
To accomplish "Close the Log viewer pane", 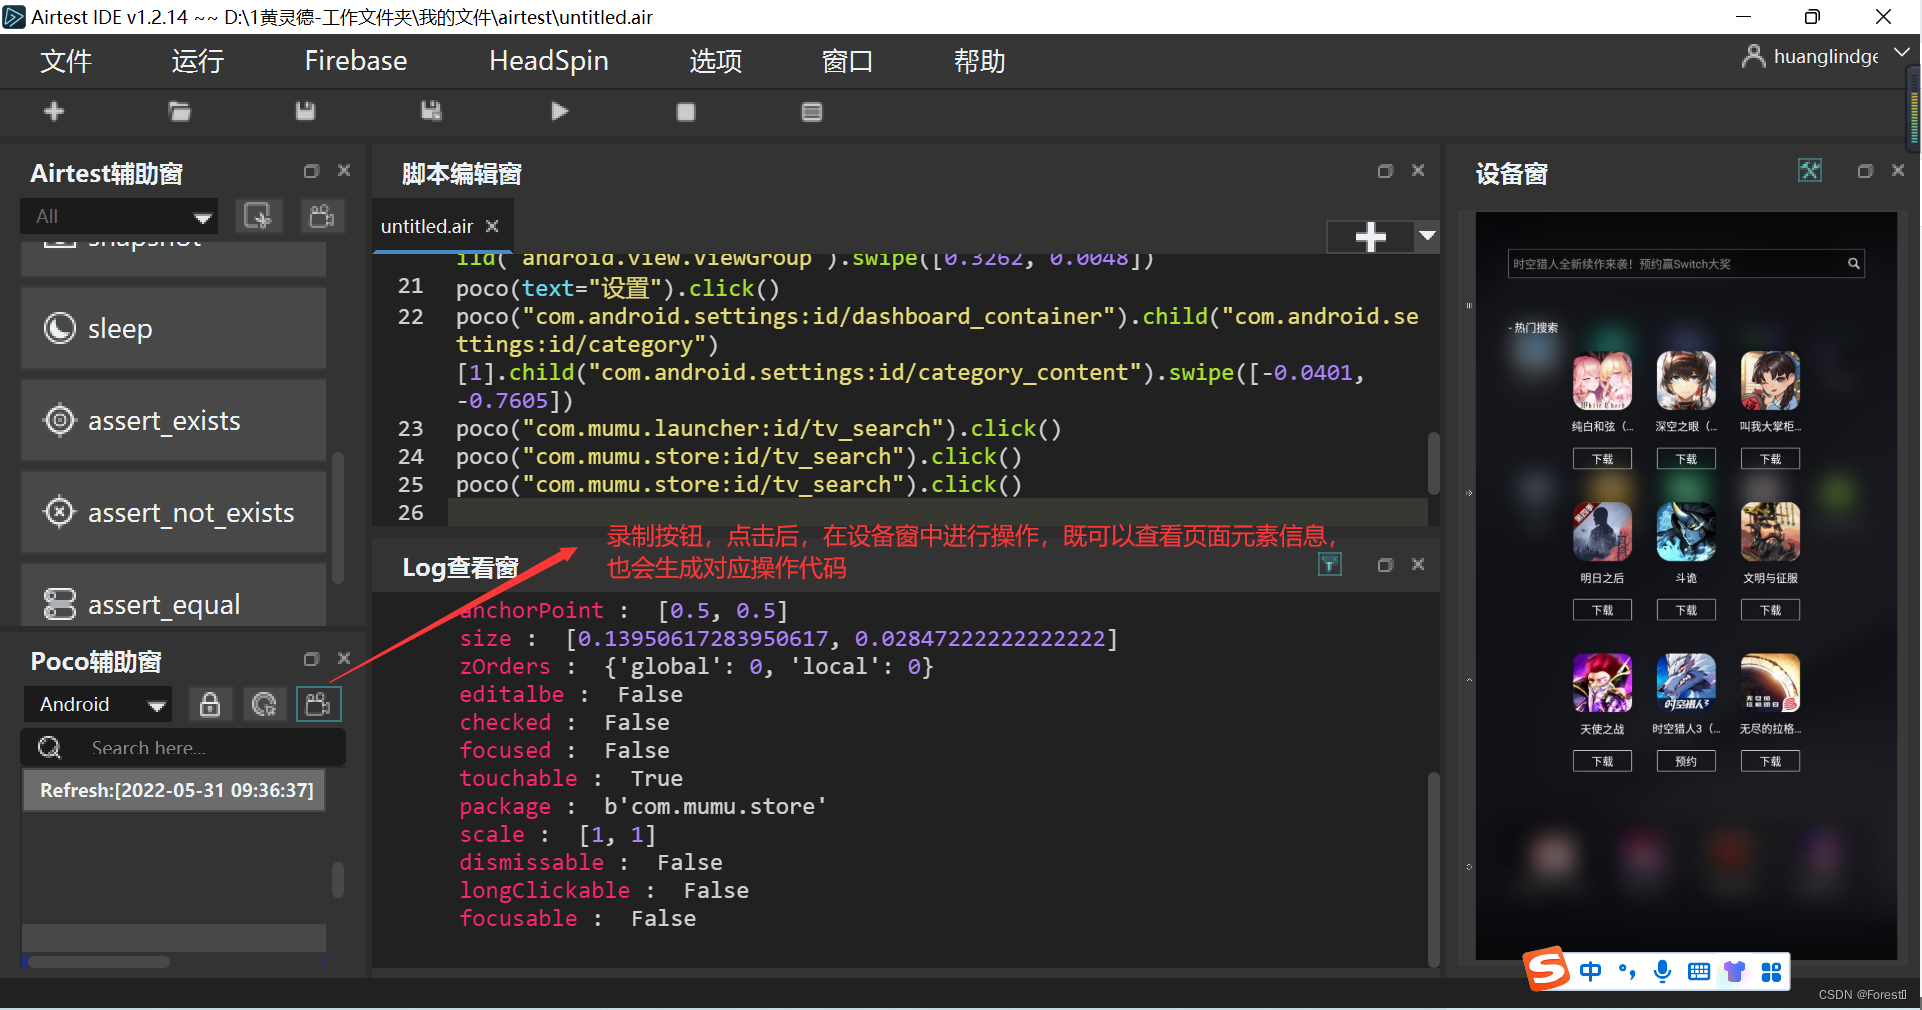I will point(1418,565).
